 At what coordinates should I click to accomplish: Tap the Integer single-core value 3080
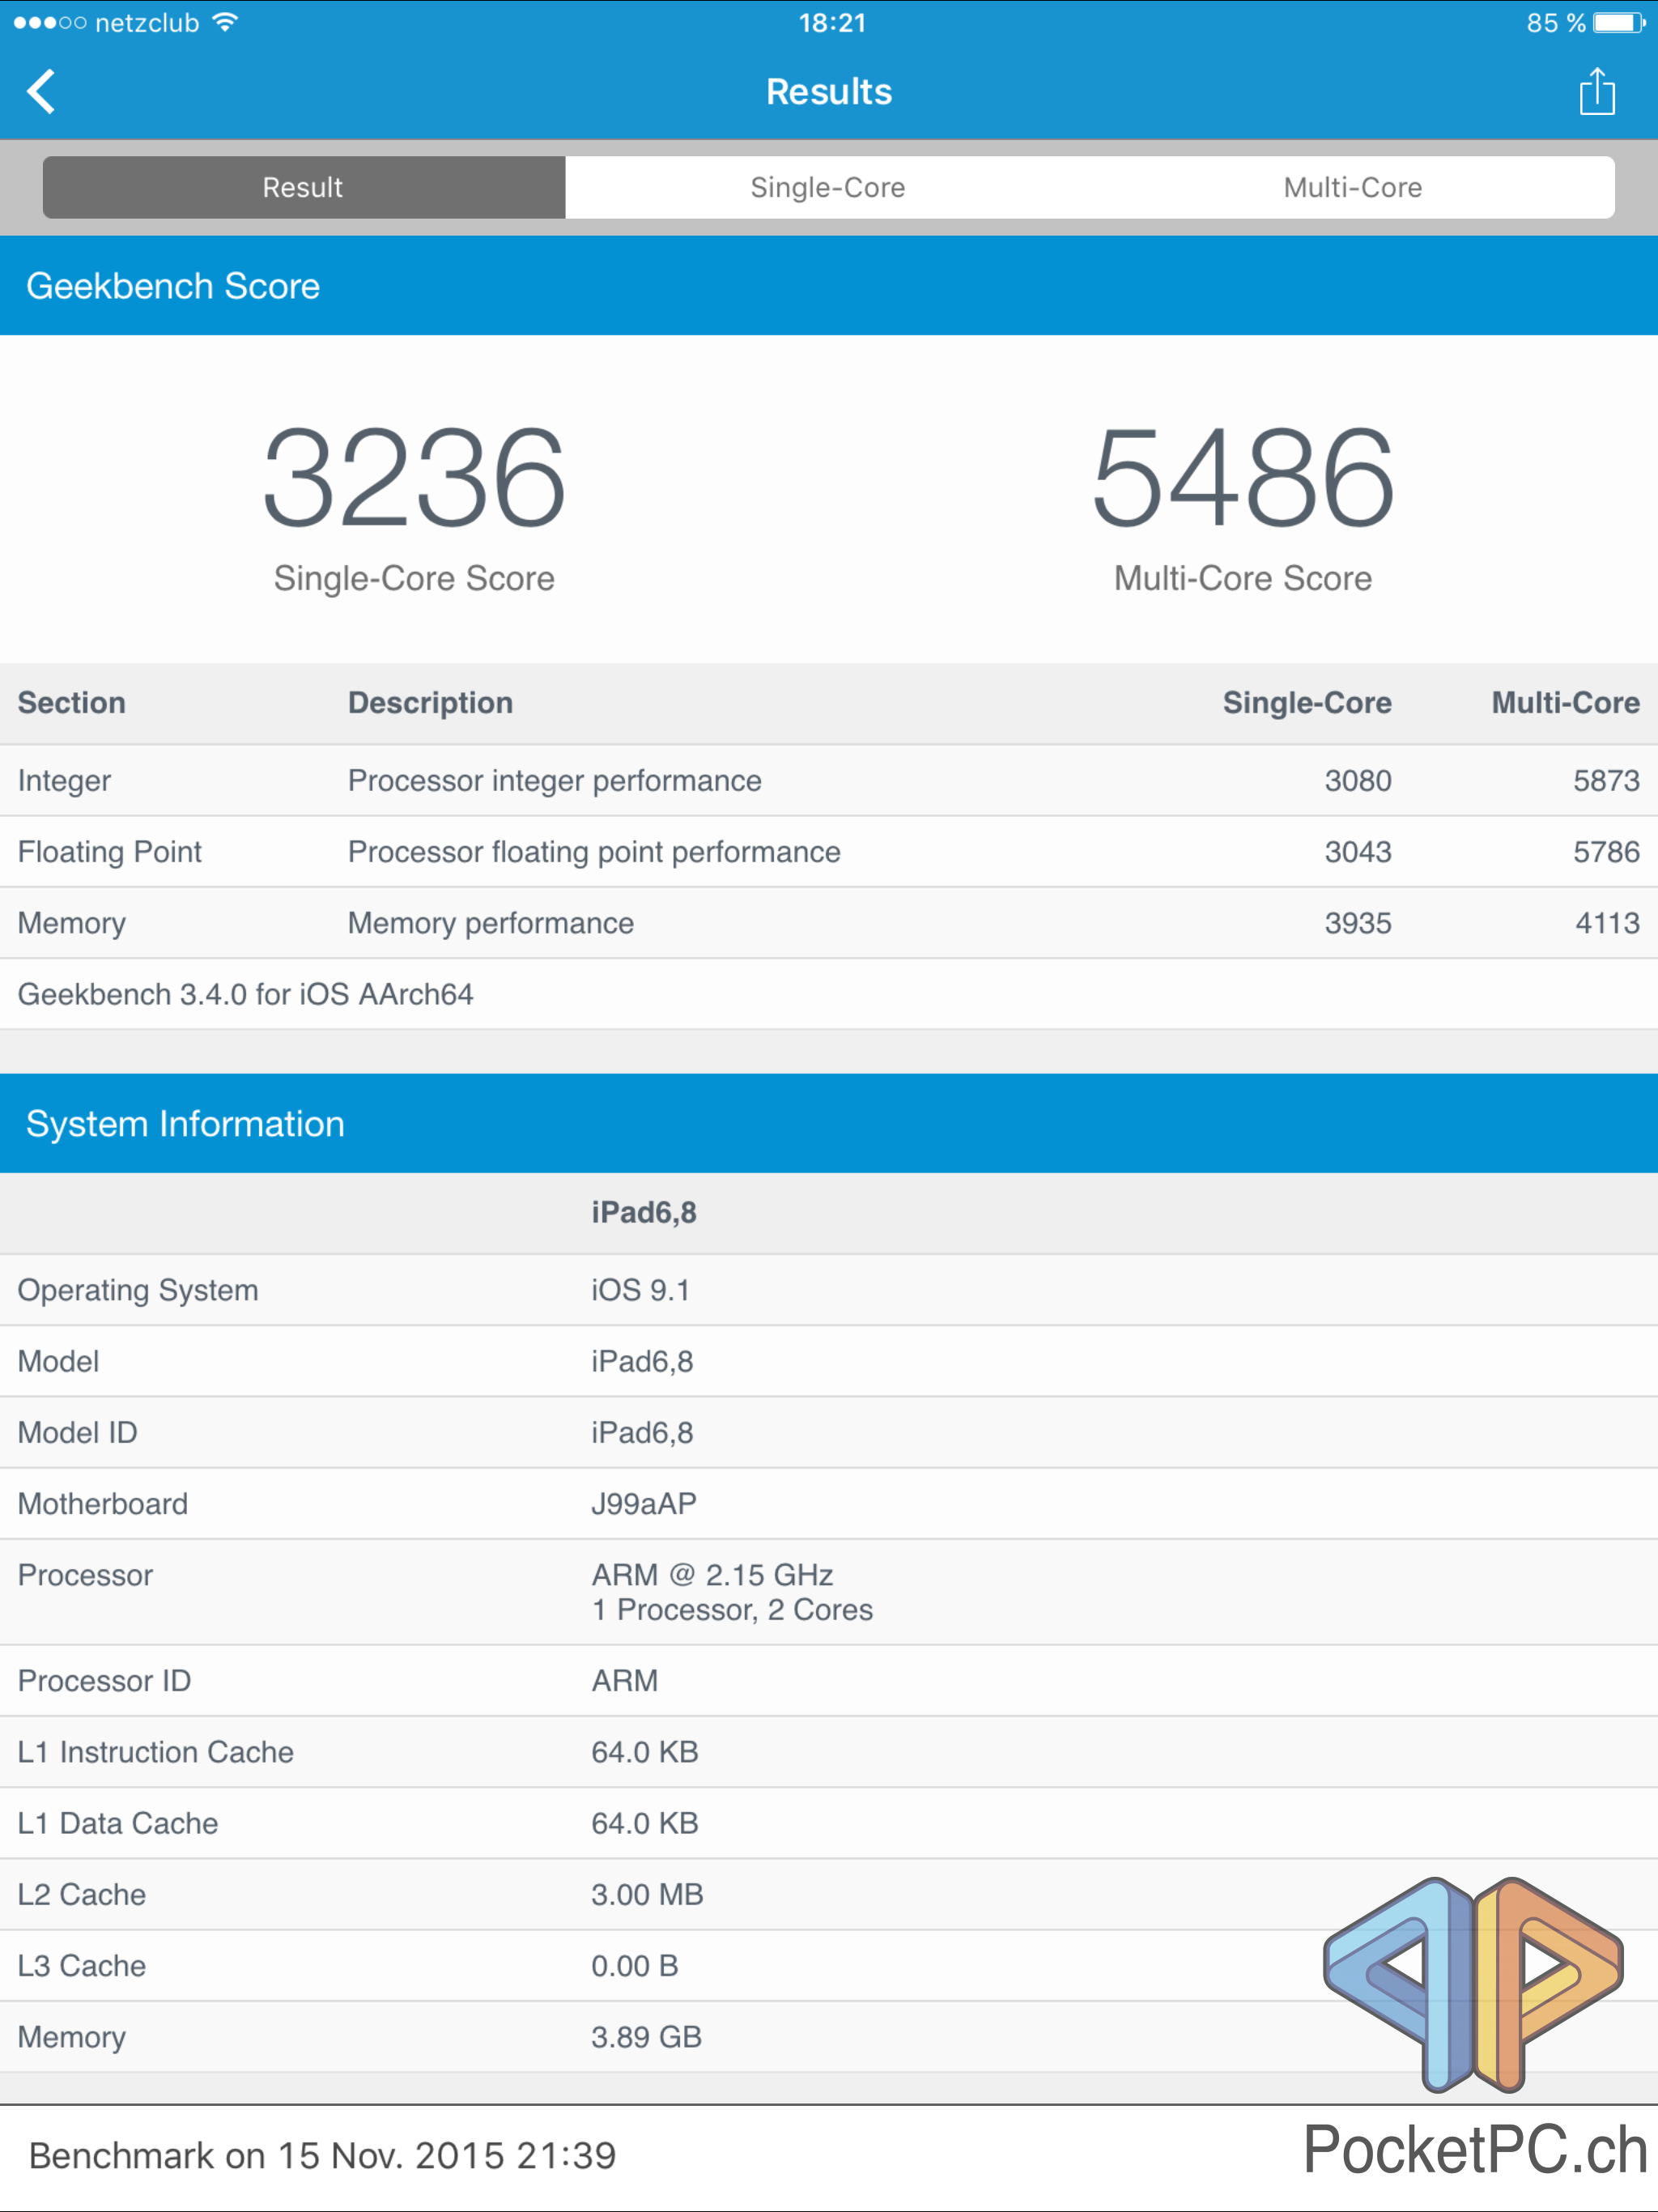1357,780
